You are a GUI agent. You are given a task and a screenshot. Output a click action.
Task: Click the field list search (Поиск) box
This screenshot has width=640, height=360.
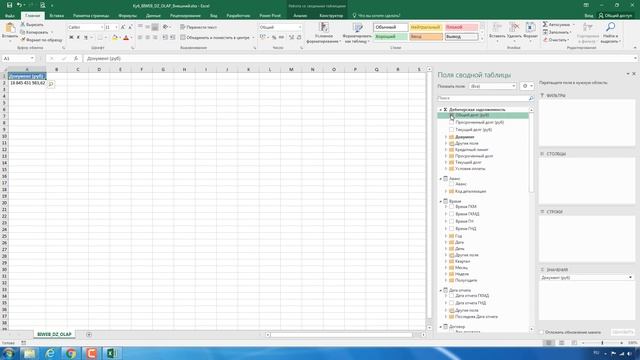pos(482,98)
